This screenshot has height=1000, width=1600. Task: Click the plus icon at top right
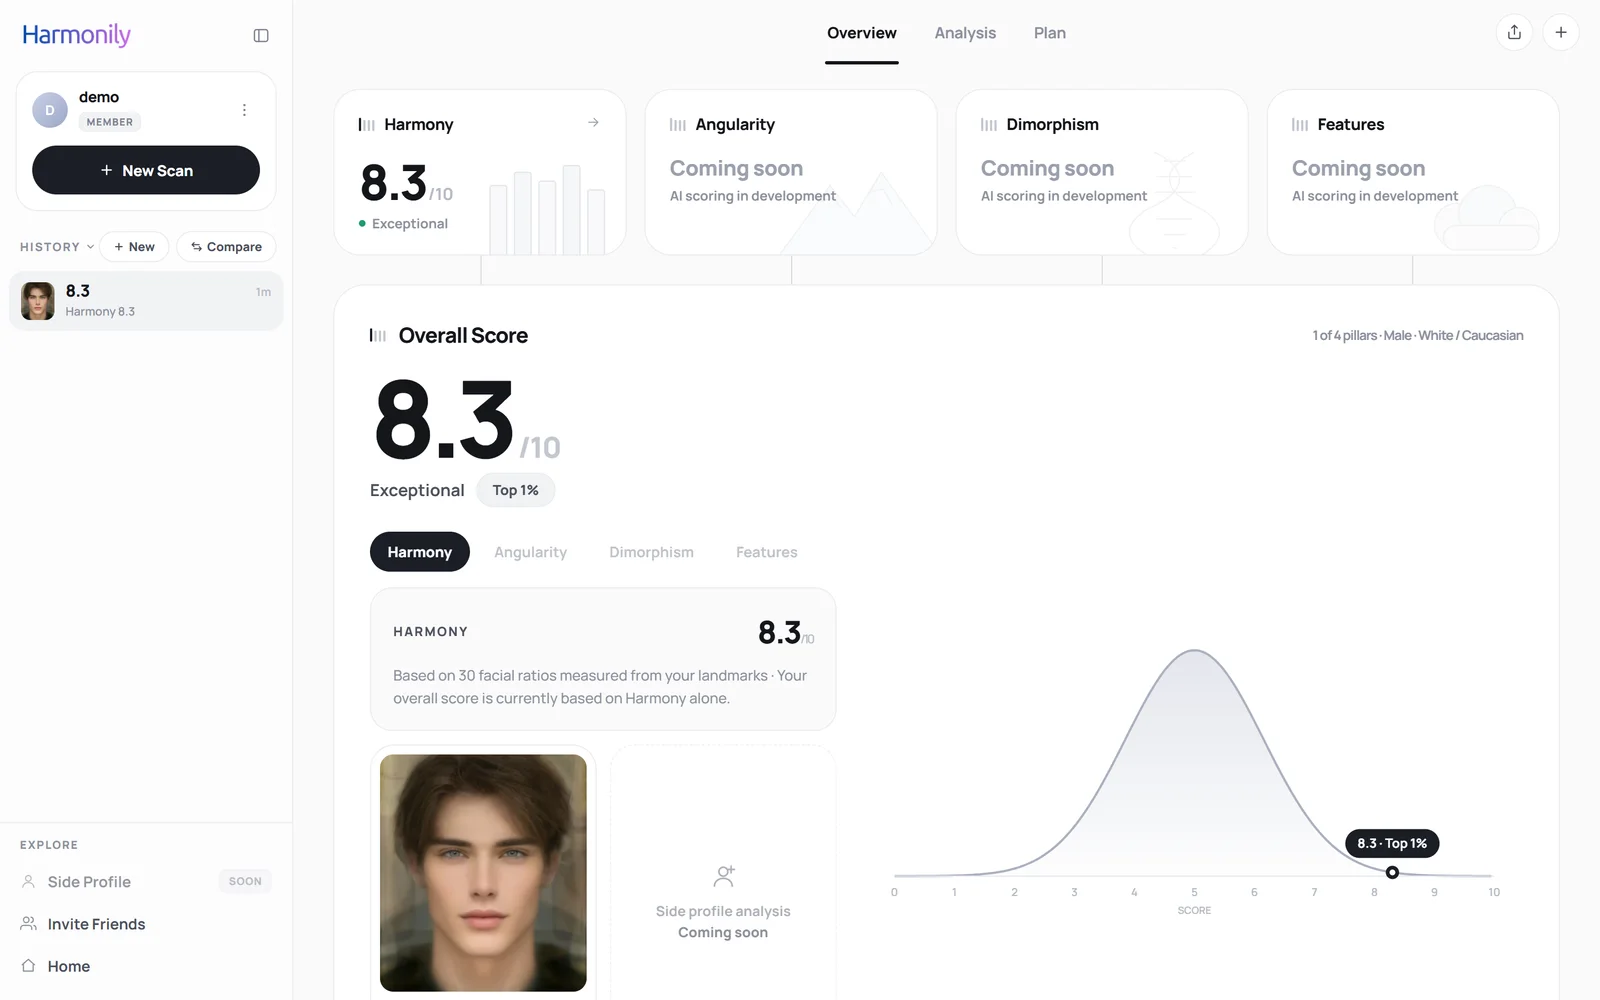click(x=1561, y=33)
